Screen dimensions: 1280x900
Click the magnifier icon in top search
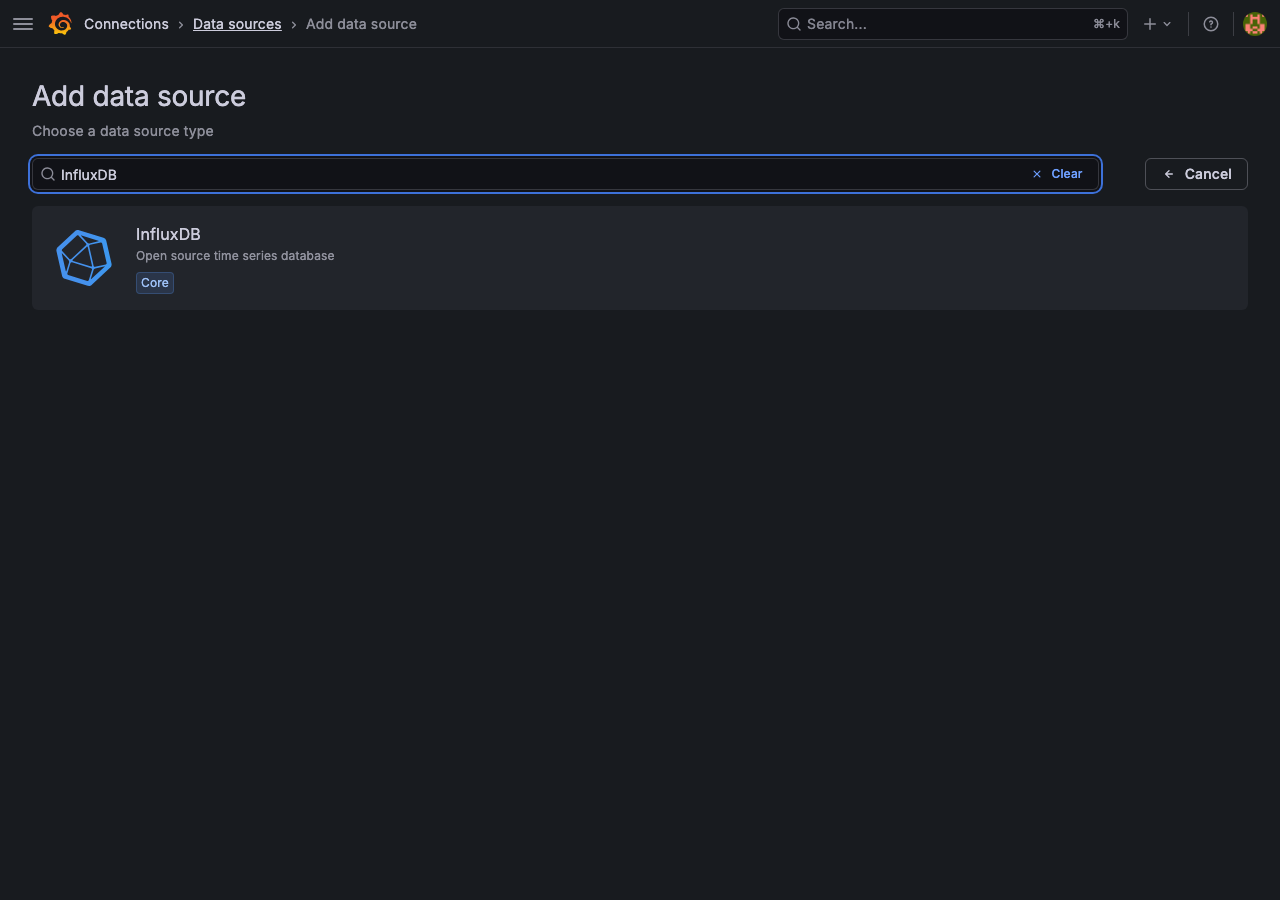794,24
